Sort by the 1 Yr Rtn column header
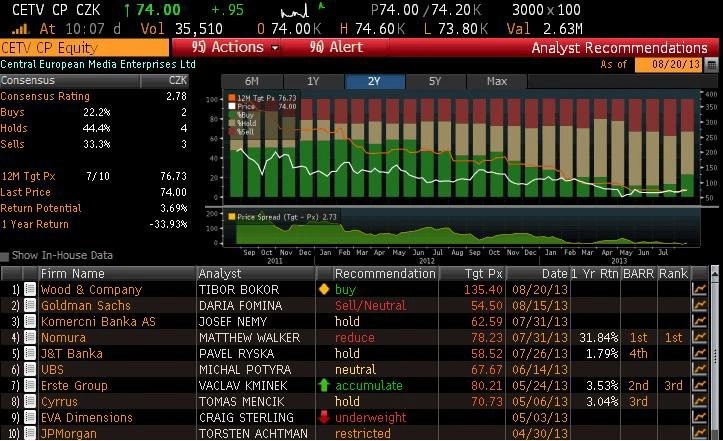This screenshot has width=723, height=441. click(x=595, y=274)
